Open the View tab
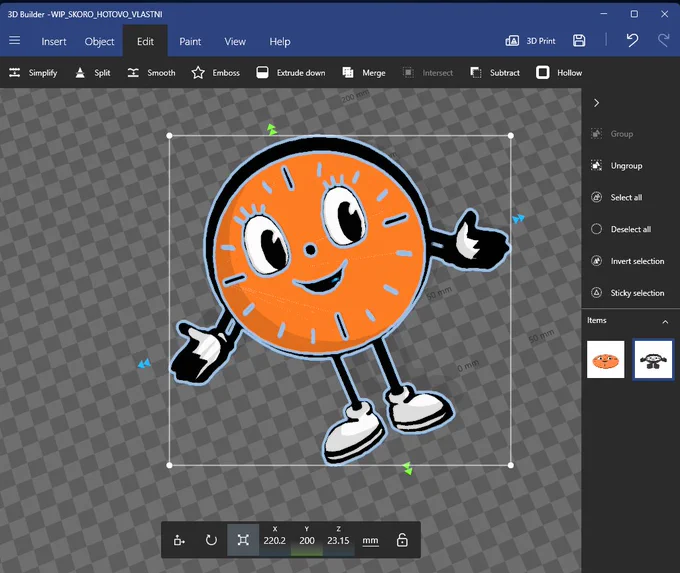680x573 pixels. 235,42
